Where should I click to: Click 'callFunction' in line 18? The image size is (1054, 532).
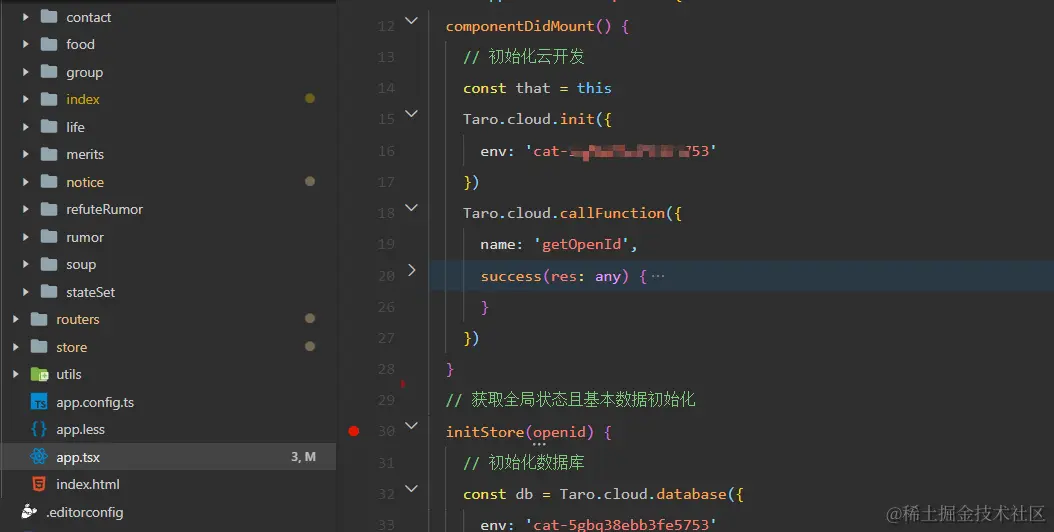pyautogui.click(x=612, y=213)
